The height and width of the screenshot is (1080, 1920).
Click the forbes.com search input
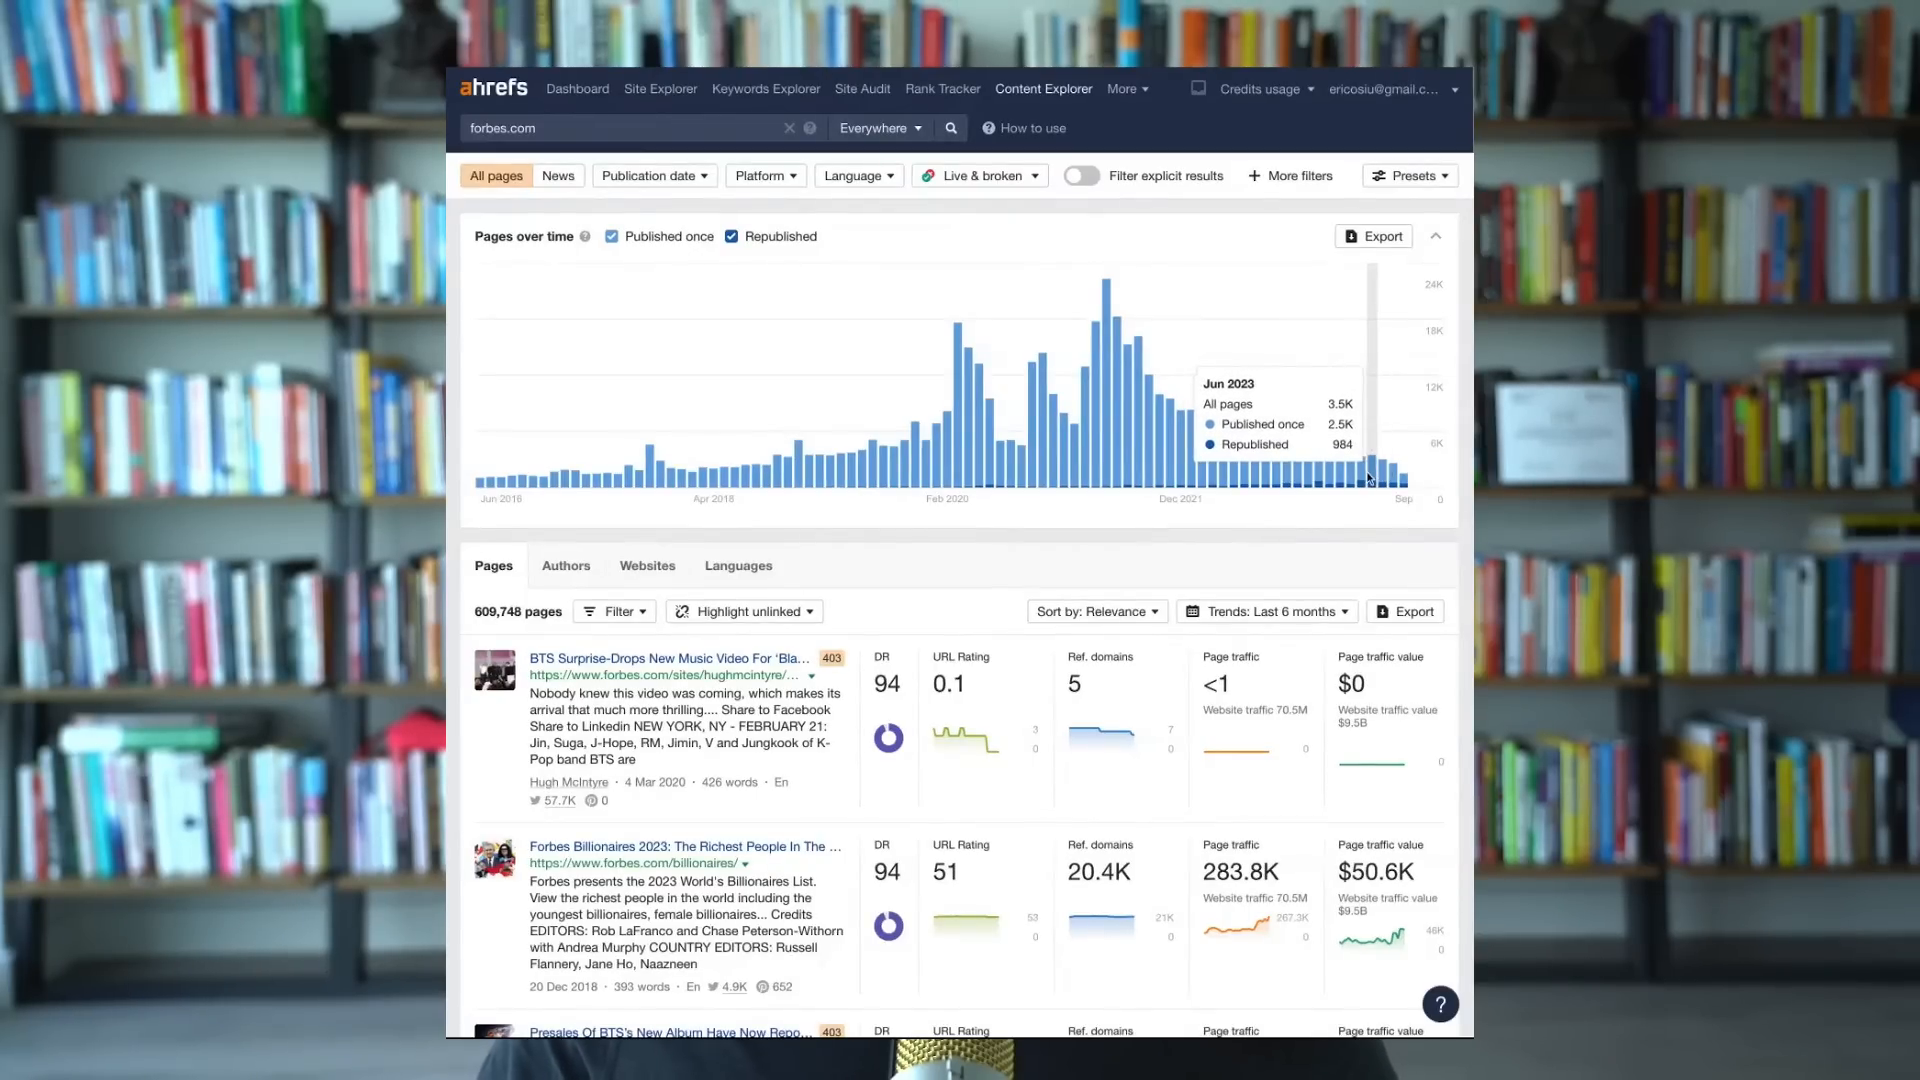click(620, 128)
